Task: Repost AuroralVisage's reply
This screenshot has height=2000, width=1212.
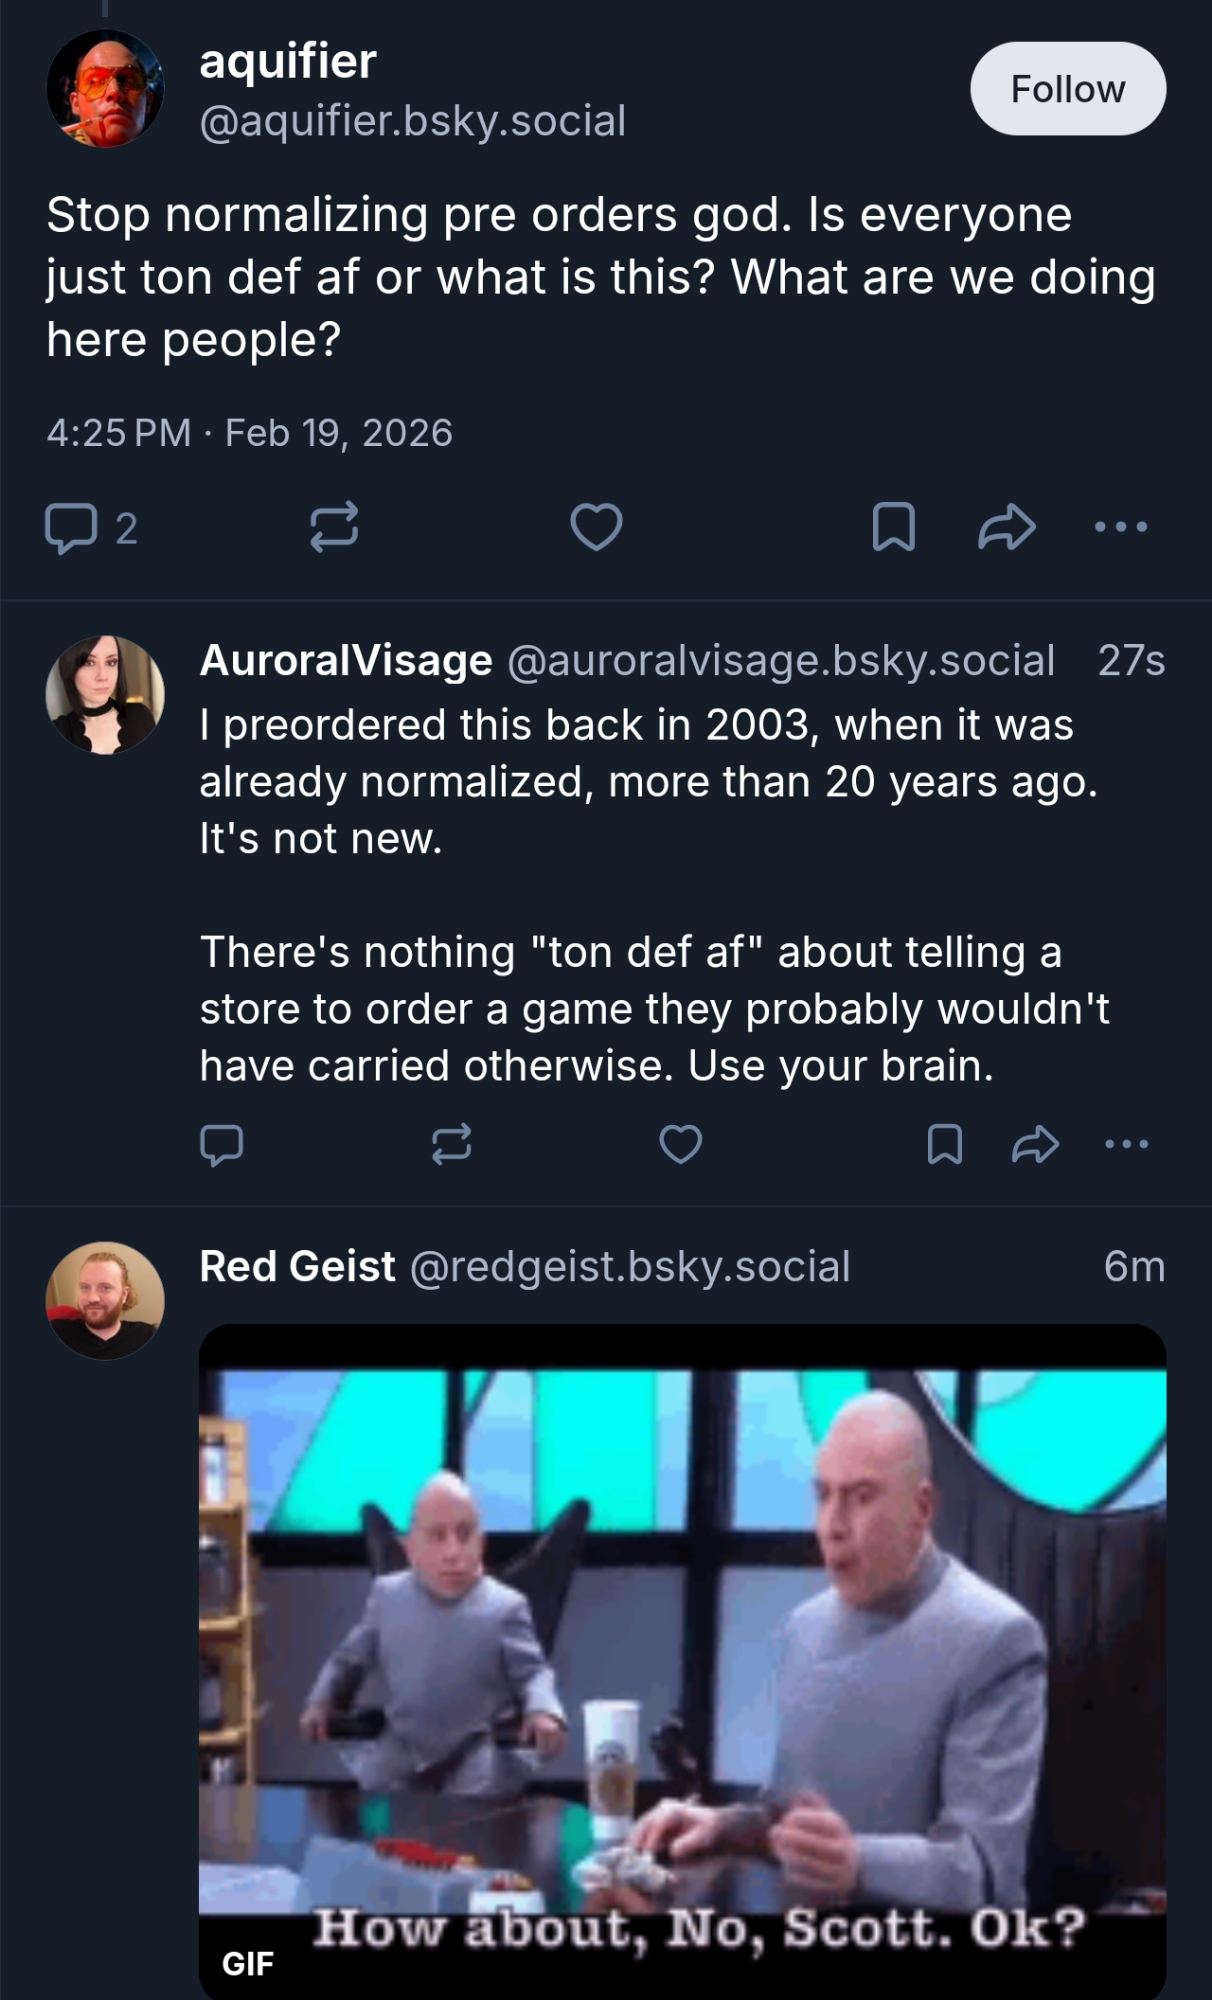Action: 451,1145
